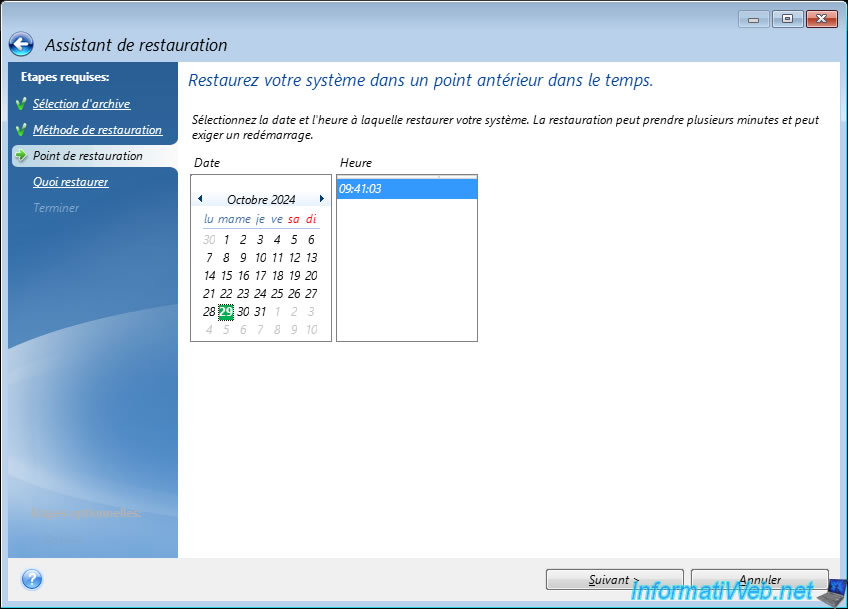Screen dimensions: 848x609
Task: Select October 20 in the calendar
Action: pyautogui.click(x=311, y=276)
